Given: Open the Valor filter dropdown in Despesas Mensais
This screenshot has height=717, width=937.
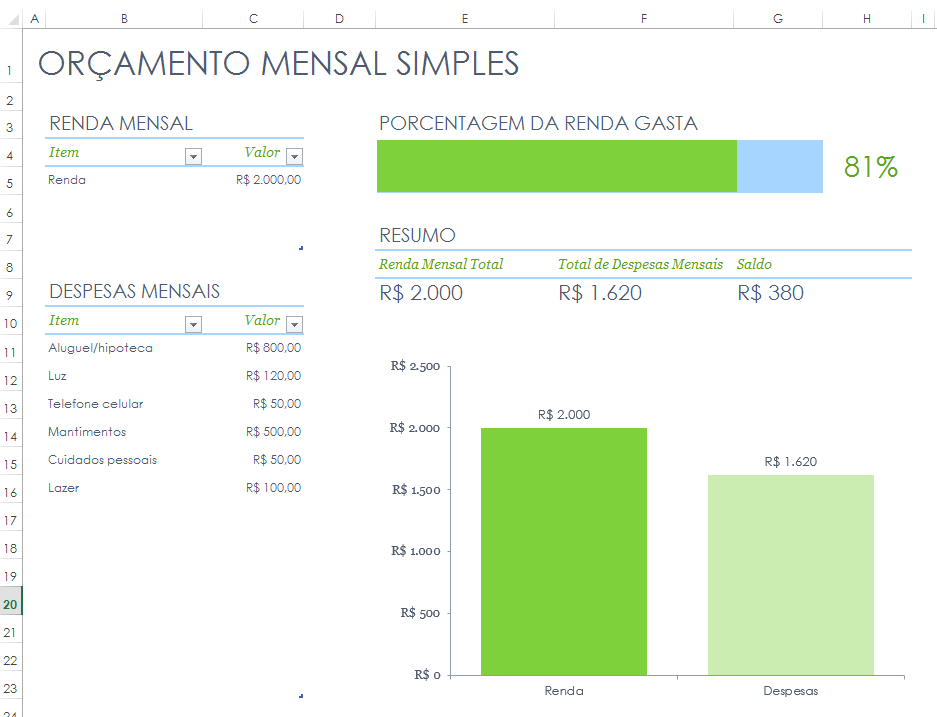Looking at the screenshot, I should (295, 322).
